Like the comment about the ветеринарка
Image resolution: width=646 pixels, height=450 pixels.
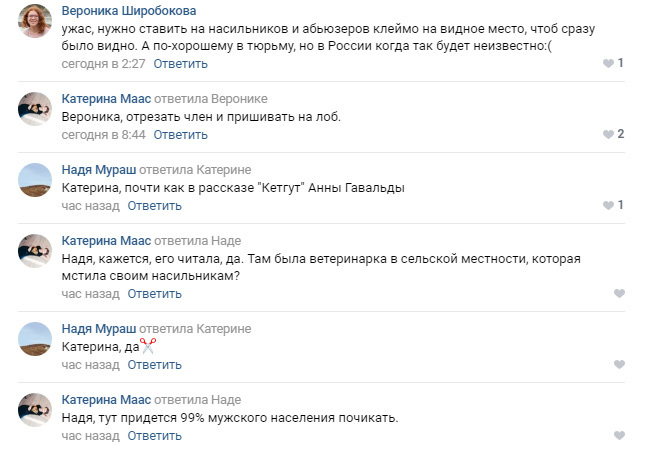click(619, 293)
